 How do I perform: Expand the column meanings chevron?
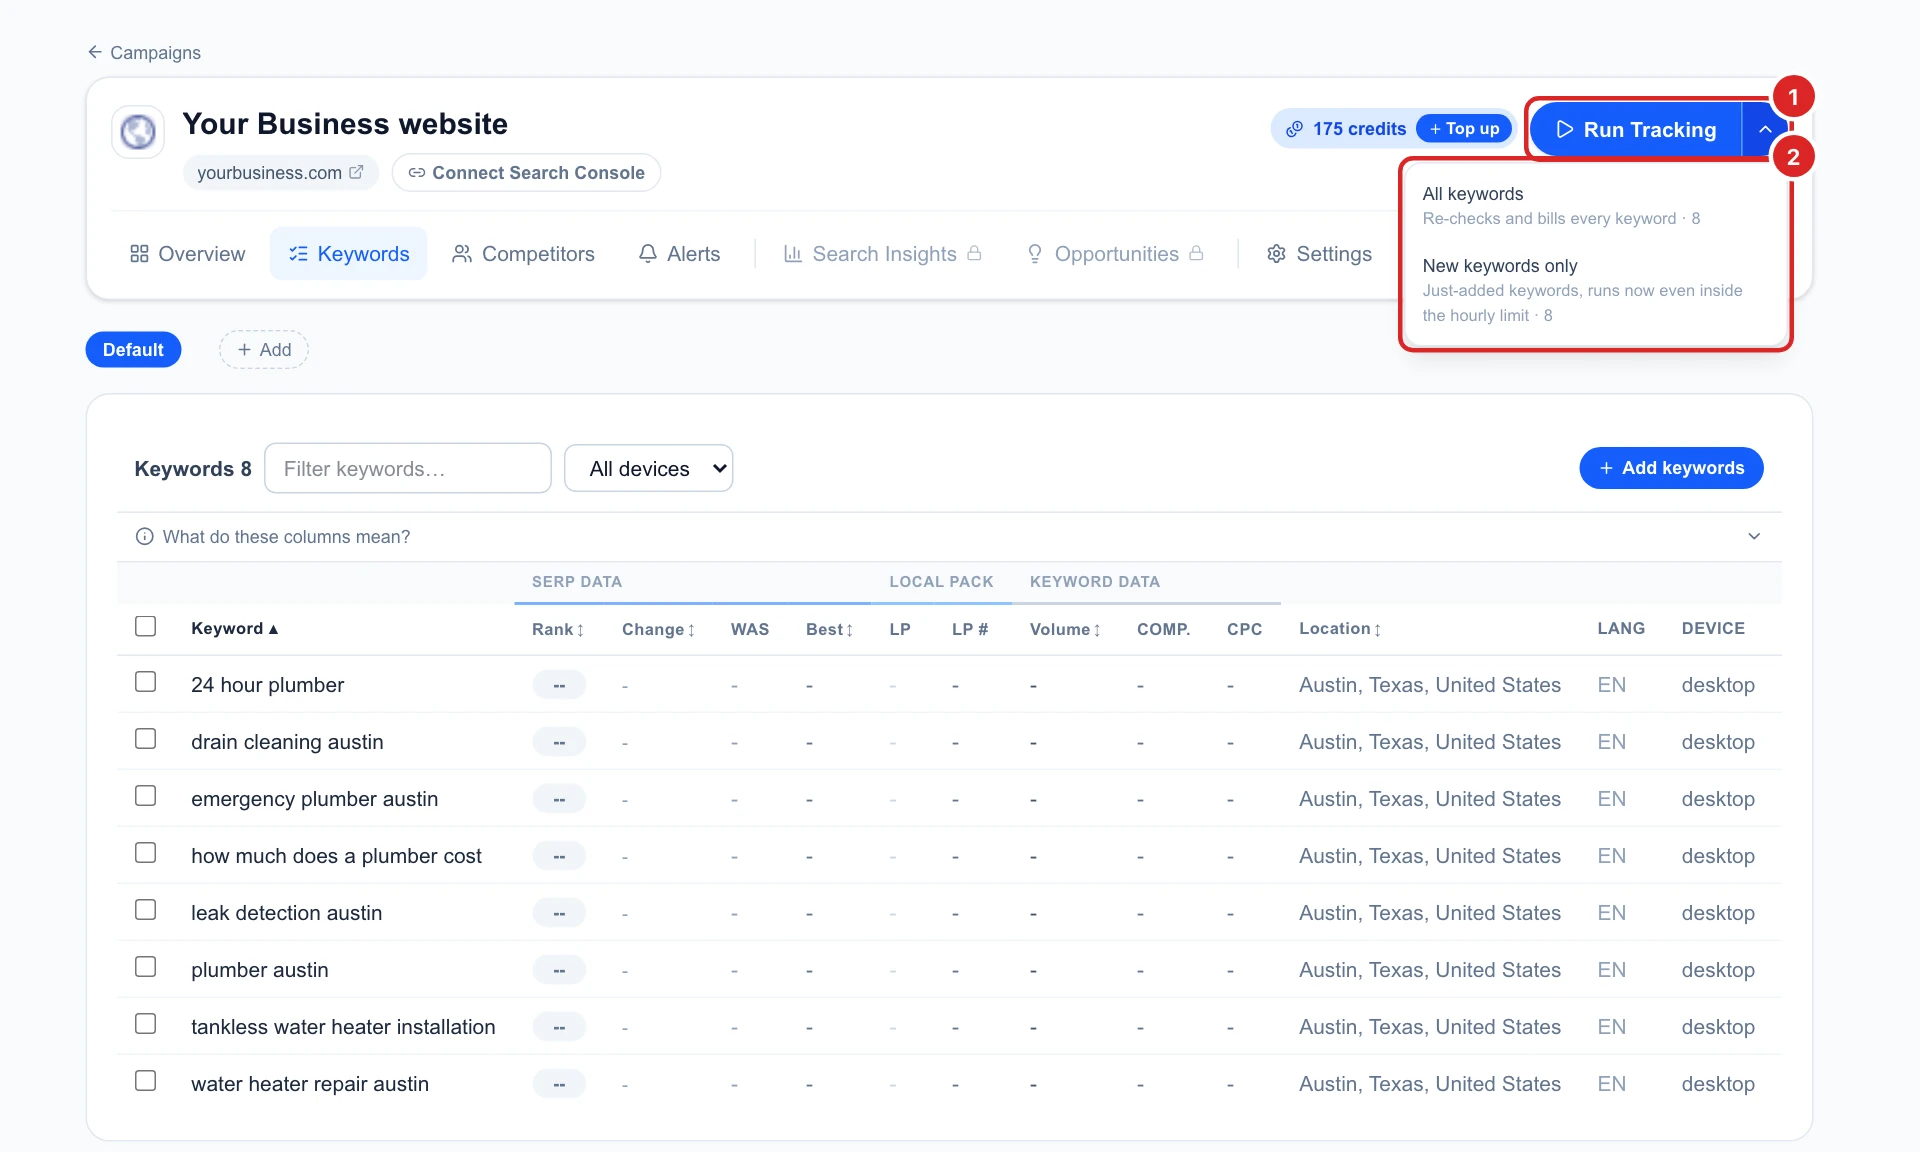1754,537
